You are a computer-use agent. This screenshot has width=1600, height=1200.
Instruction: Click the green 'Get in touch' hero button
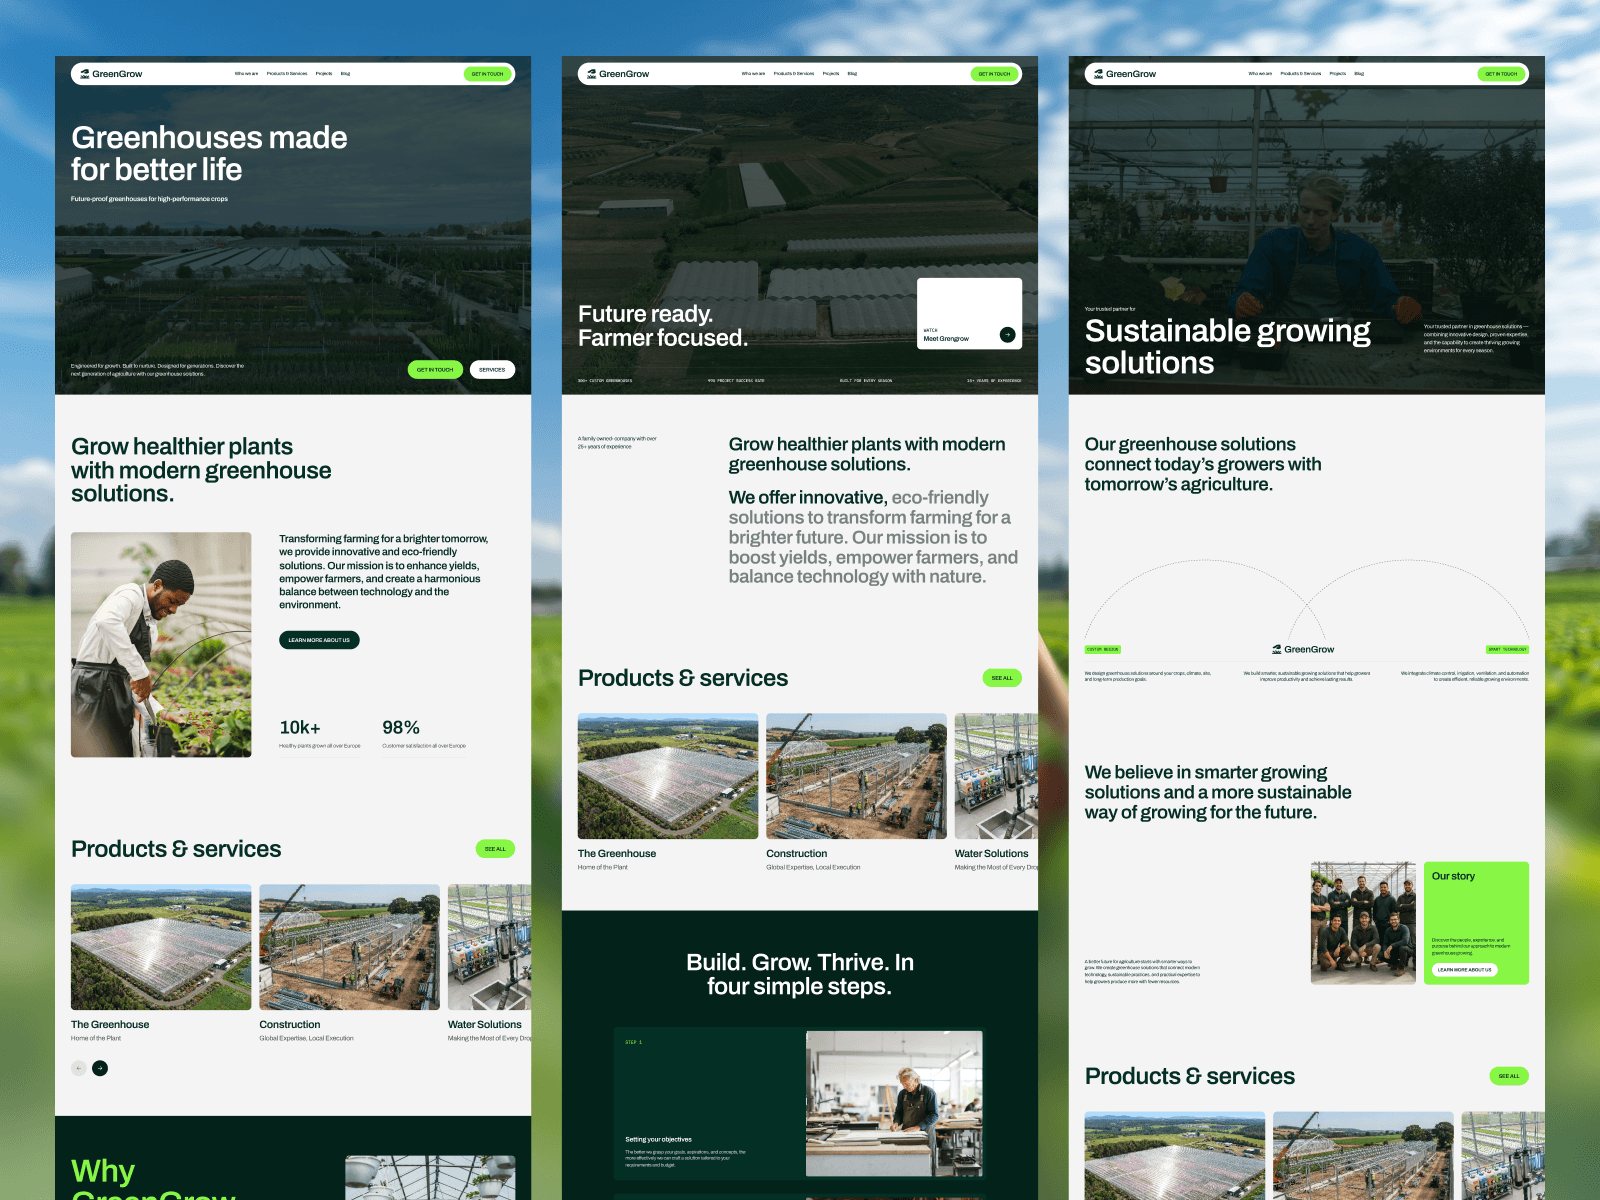coord(435,370)
